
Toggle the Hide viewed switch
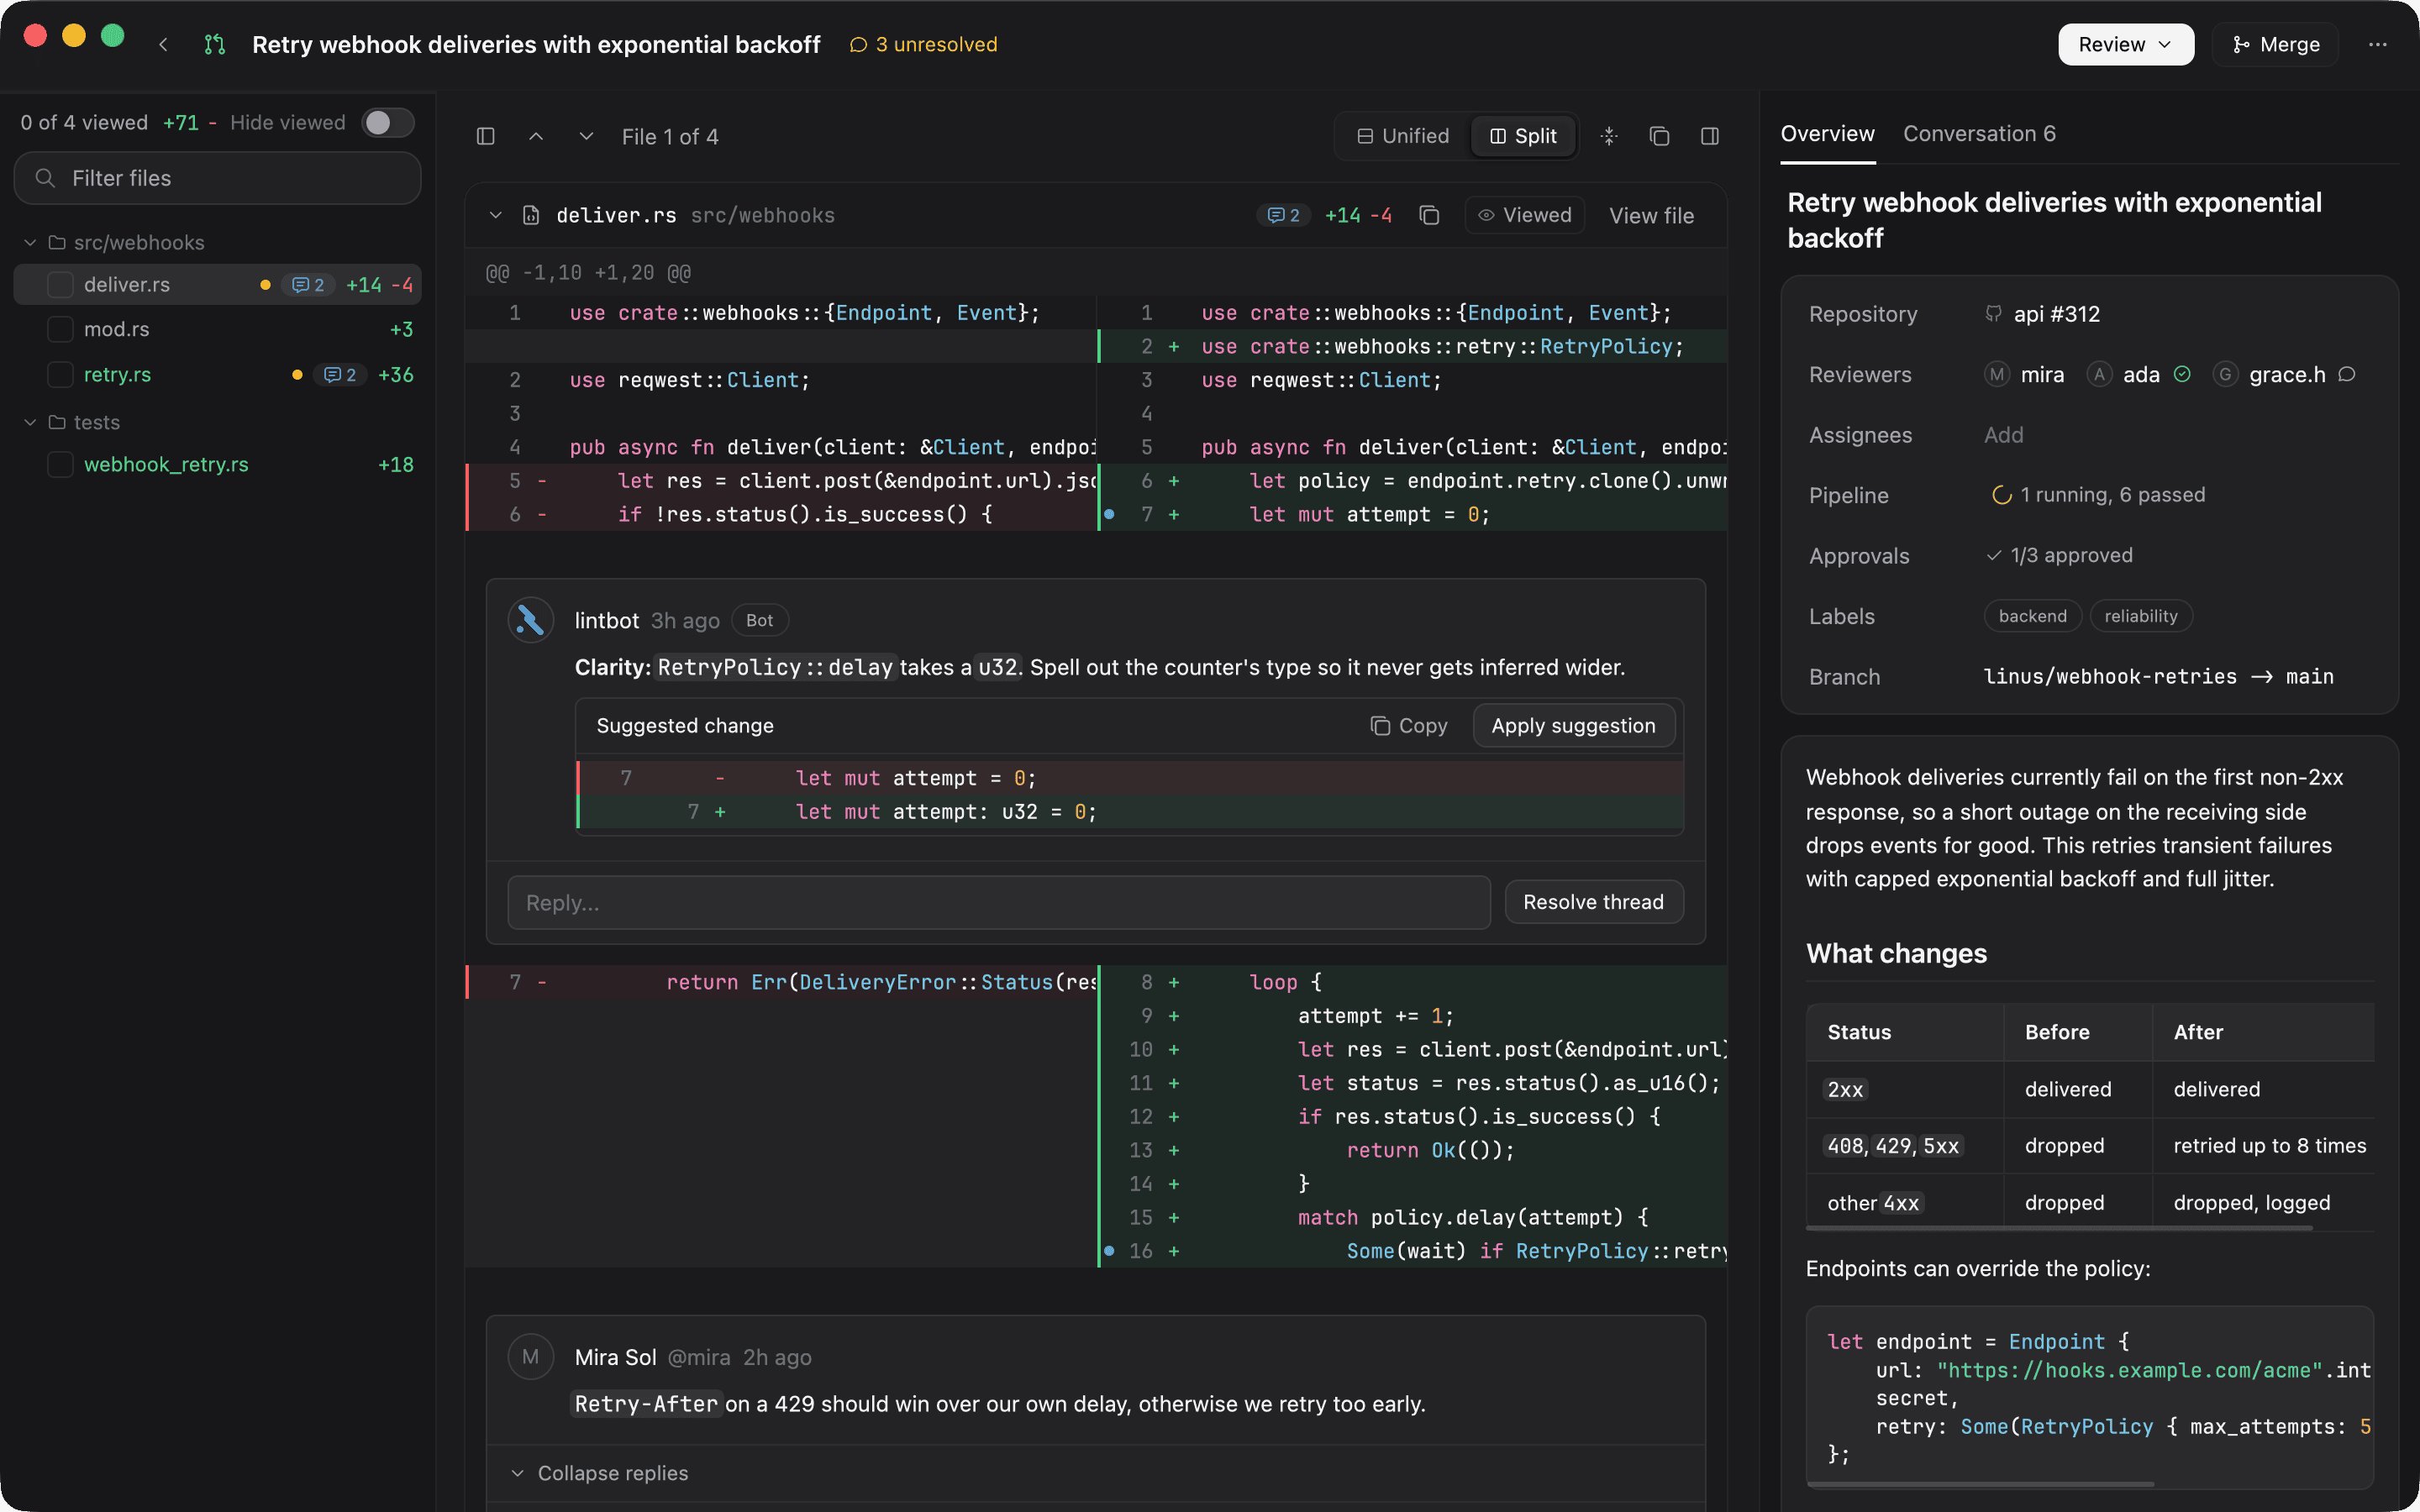(388, 122)
